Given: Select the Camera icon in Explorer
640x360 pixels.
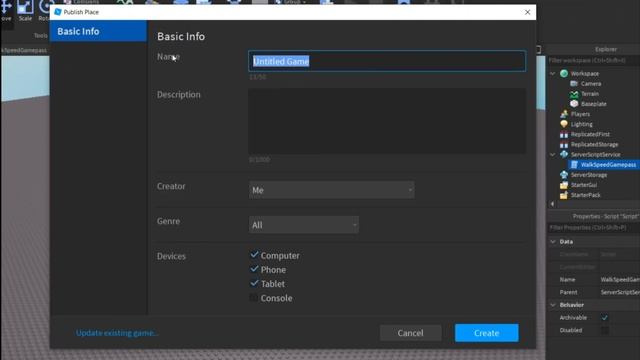Looking at the screenshot, I should (x=574, y=83).
